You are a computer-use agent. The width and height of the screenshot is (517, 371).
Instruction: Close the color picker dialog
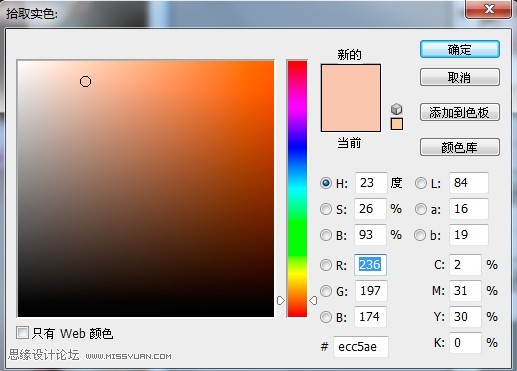(x=489, y=9)
